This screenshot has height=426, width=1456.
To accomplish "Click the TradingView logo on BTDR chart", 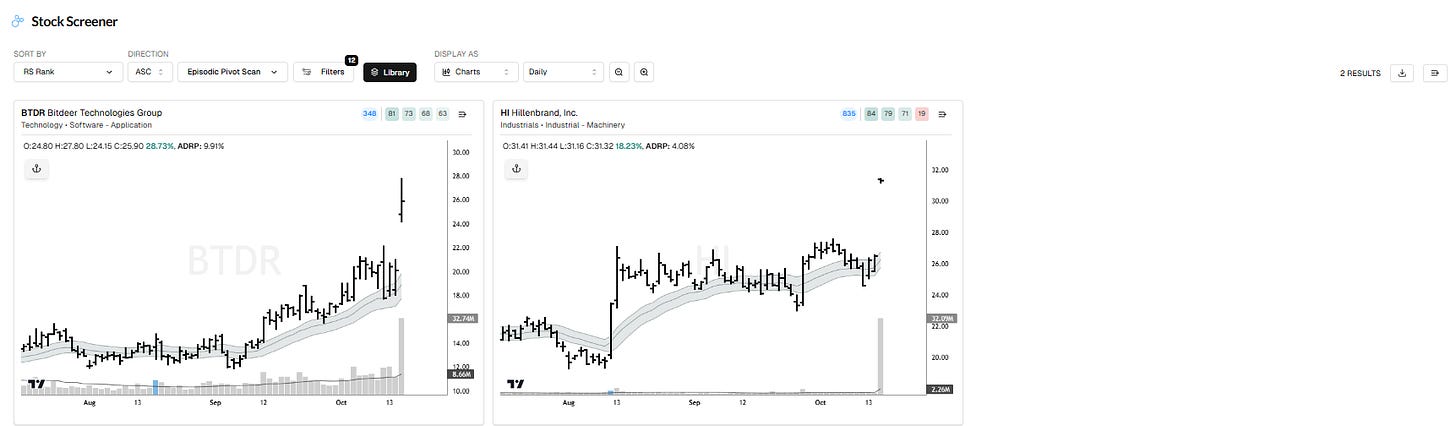I will pyautogui.click(x=37, y=383).
